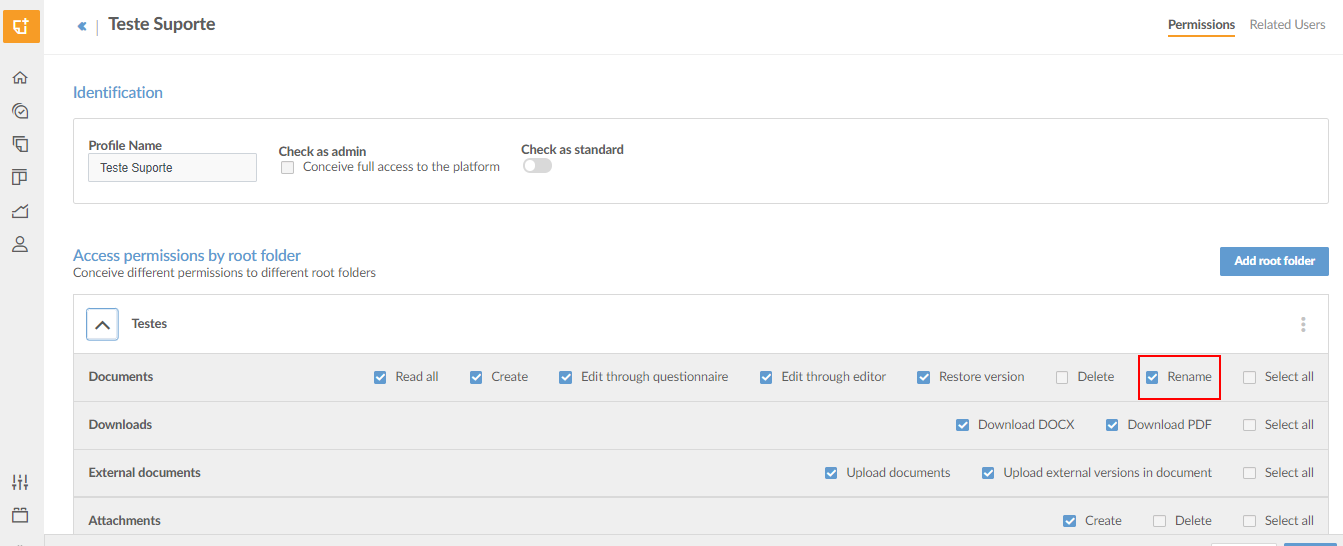
Task: Uncheck Documents Read all checkbox
Action: [380, 377]
